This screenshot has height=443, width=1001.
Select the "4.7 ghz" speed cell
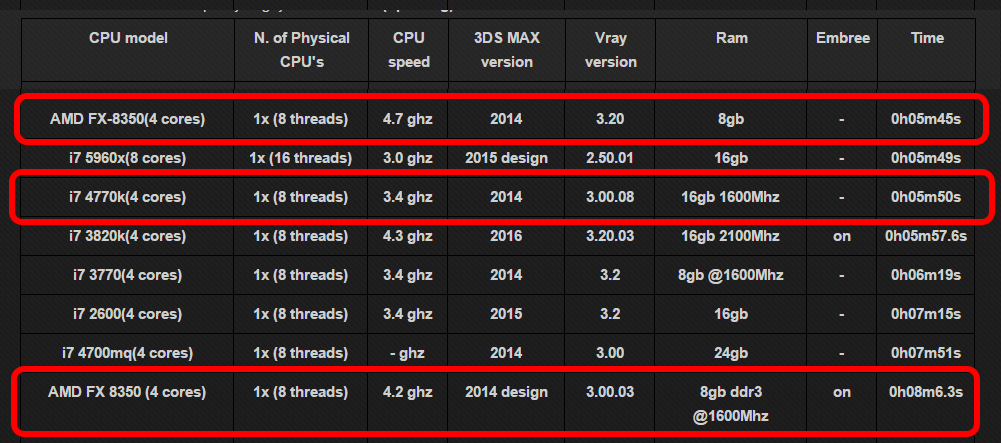409,119
